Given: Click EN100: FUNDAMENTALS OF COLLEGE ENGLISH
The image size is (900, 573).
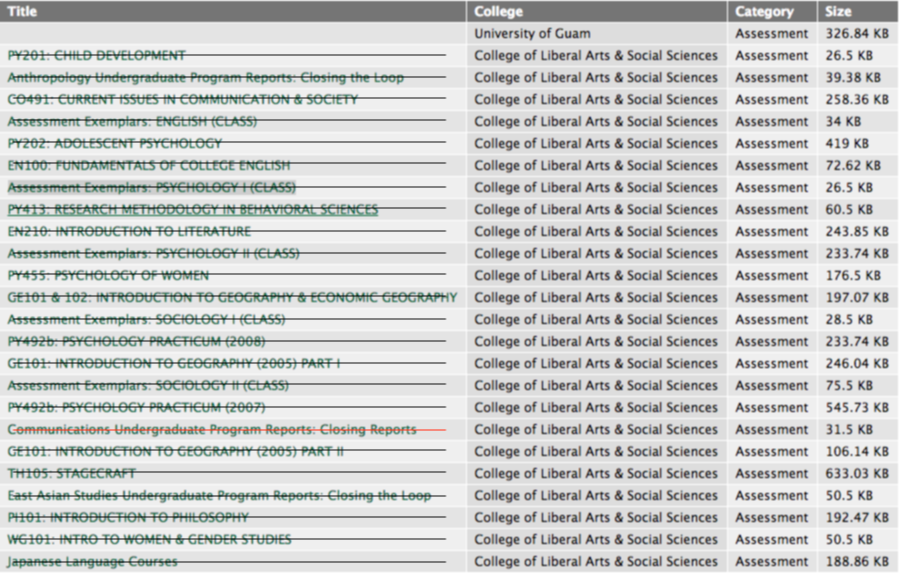Looking at the screenshot, I should coord(149,166).
